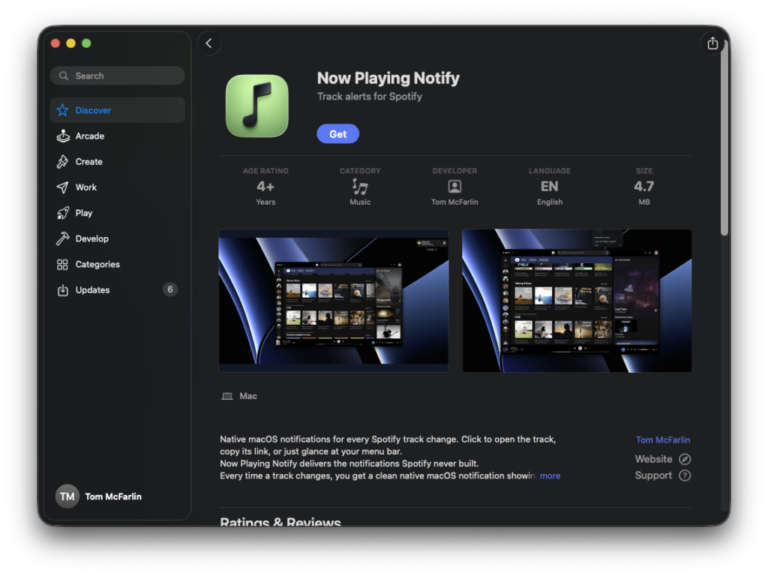This screenshot has width=768, height=576.
Task: Click the Now Playing Notify title
Action: [x=388, y=78]
